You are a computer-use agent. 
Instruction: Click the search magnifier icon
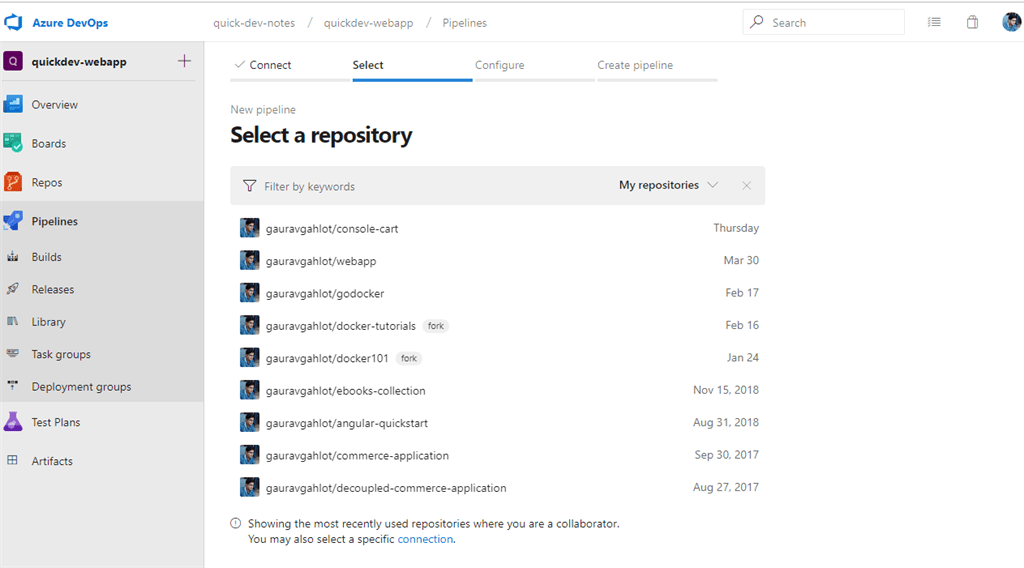(x=756, y=22)
